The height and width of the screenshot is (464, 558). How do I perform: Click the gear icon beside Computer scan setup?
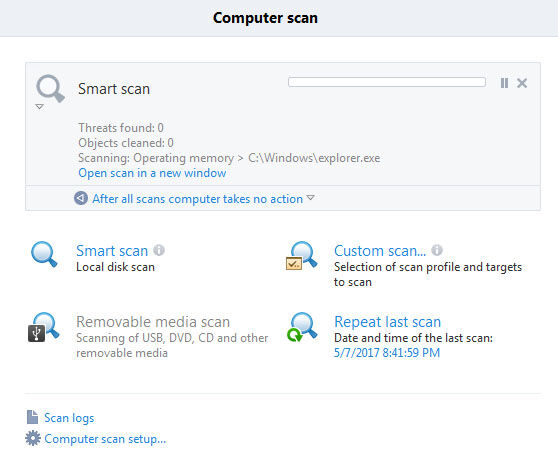coord(33,438)
